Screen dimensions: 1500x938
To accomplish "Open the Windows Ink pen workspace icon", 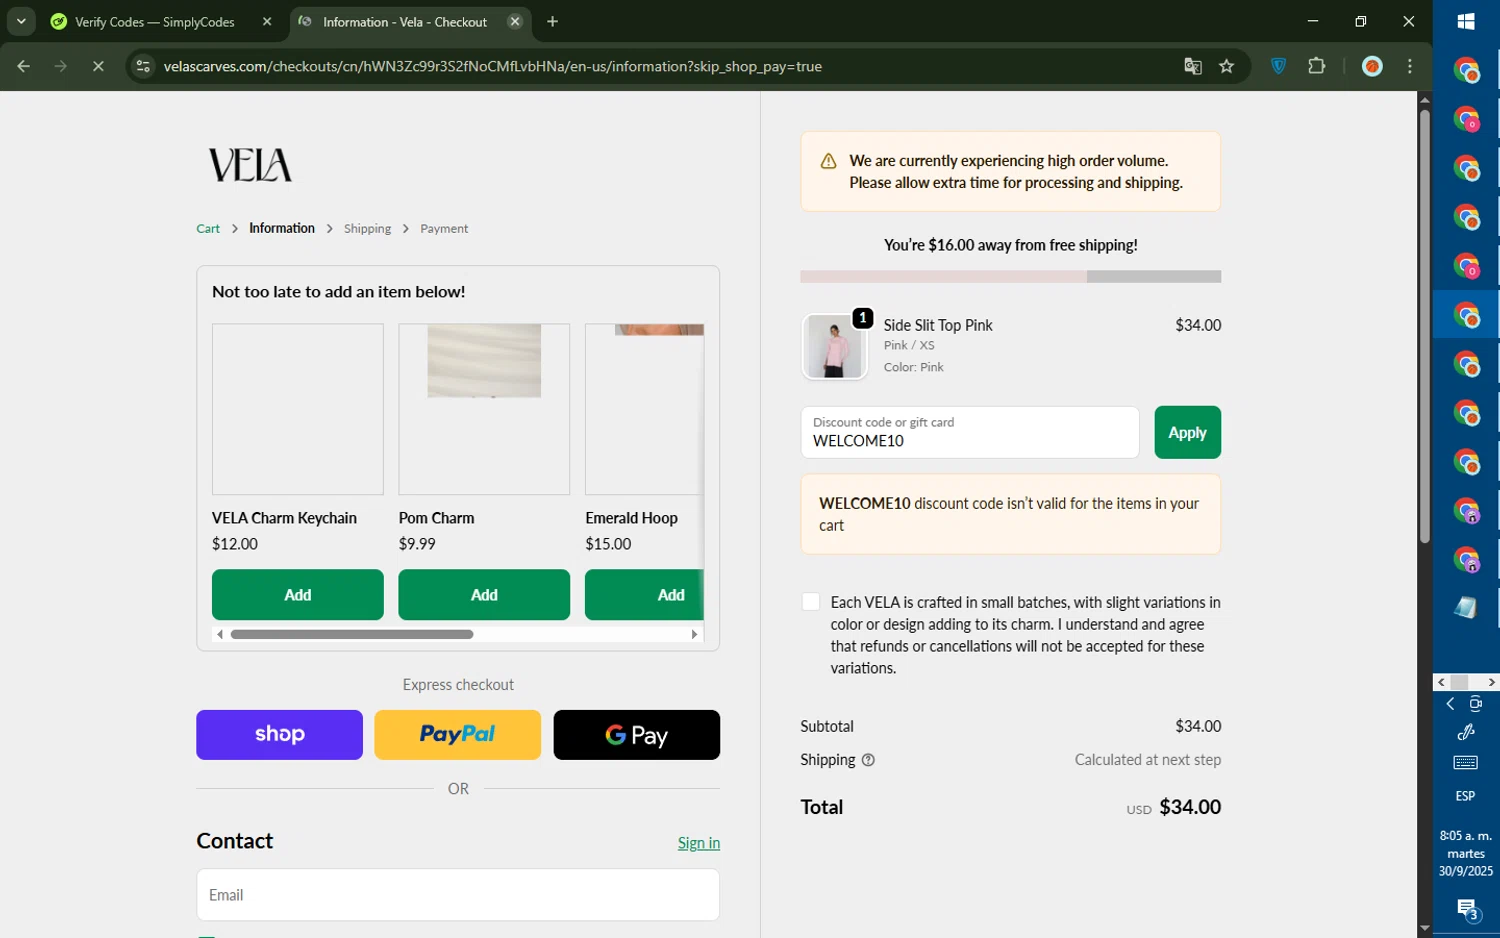I will pos(1466,733).
